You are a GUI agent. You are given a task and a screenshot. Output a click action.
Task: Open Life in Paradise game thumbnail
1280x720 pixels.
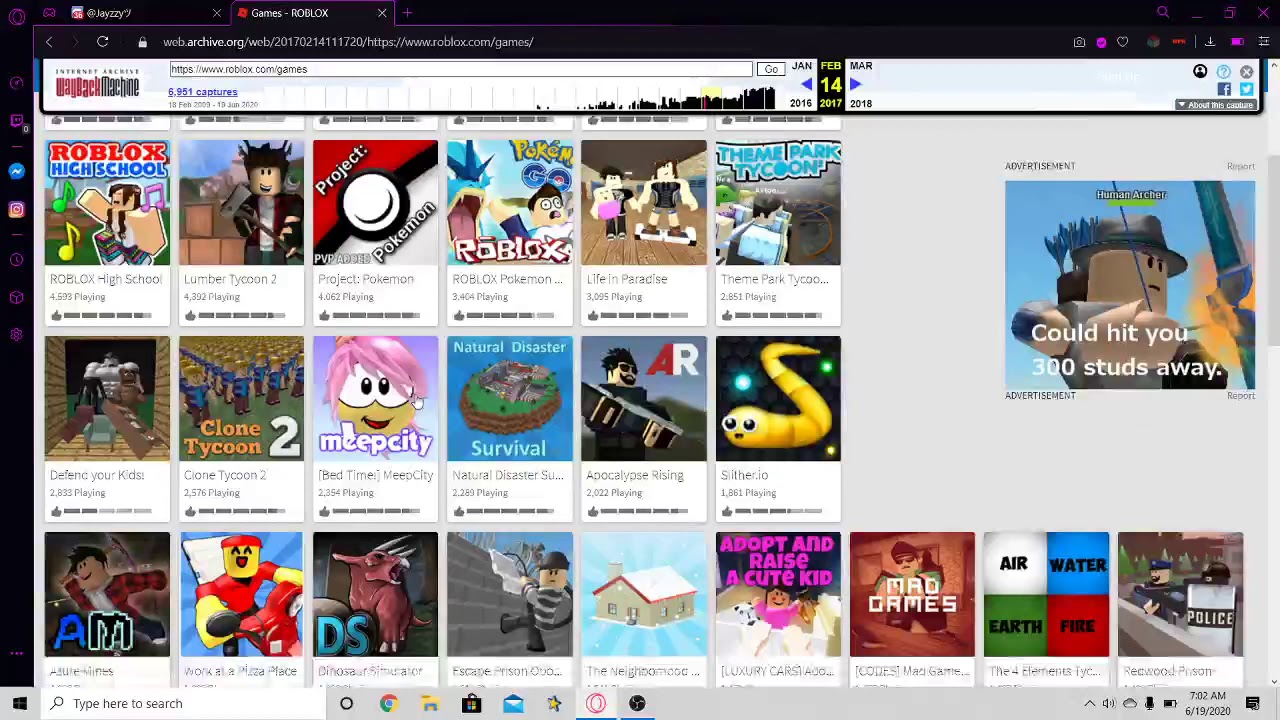(644, 202)
